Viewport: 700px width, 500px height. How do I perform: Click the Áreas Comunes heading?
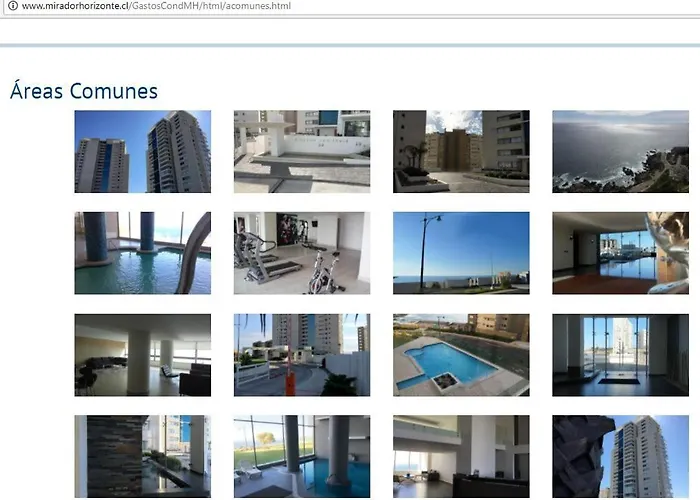[84, 90]
